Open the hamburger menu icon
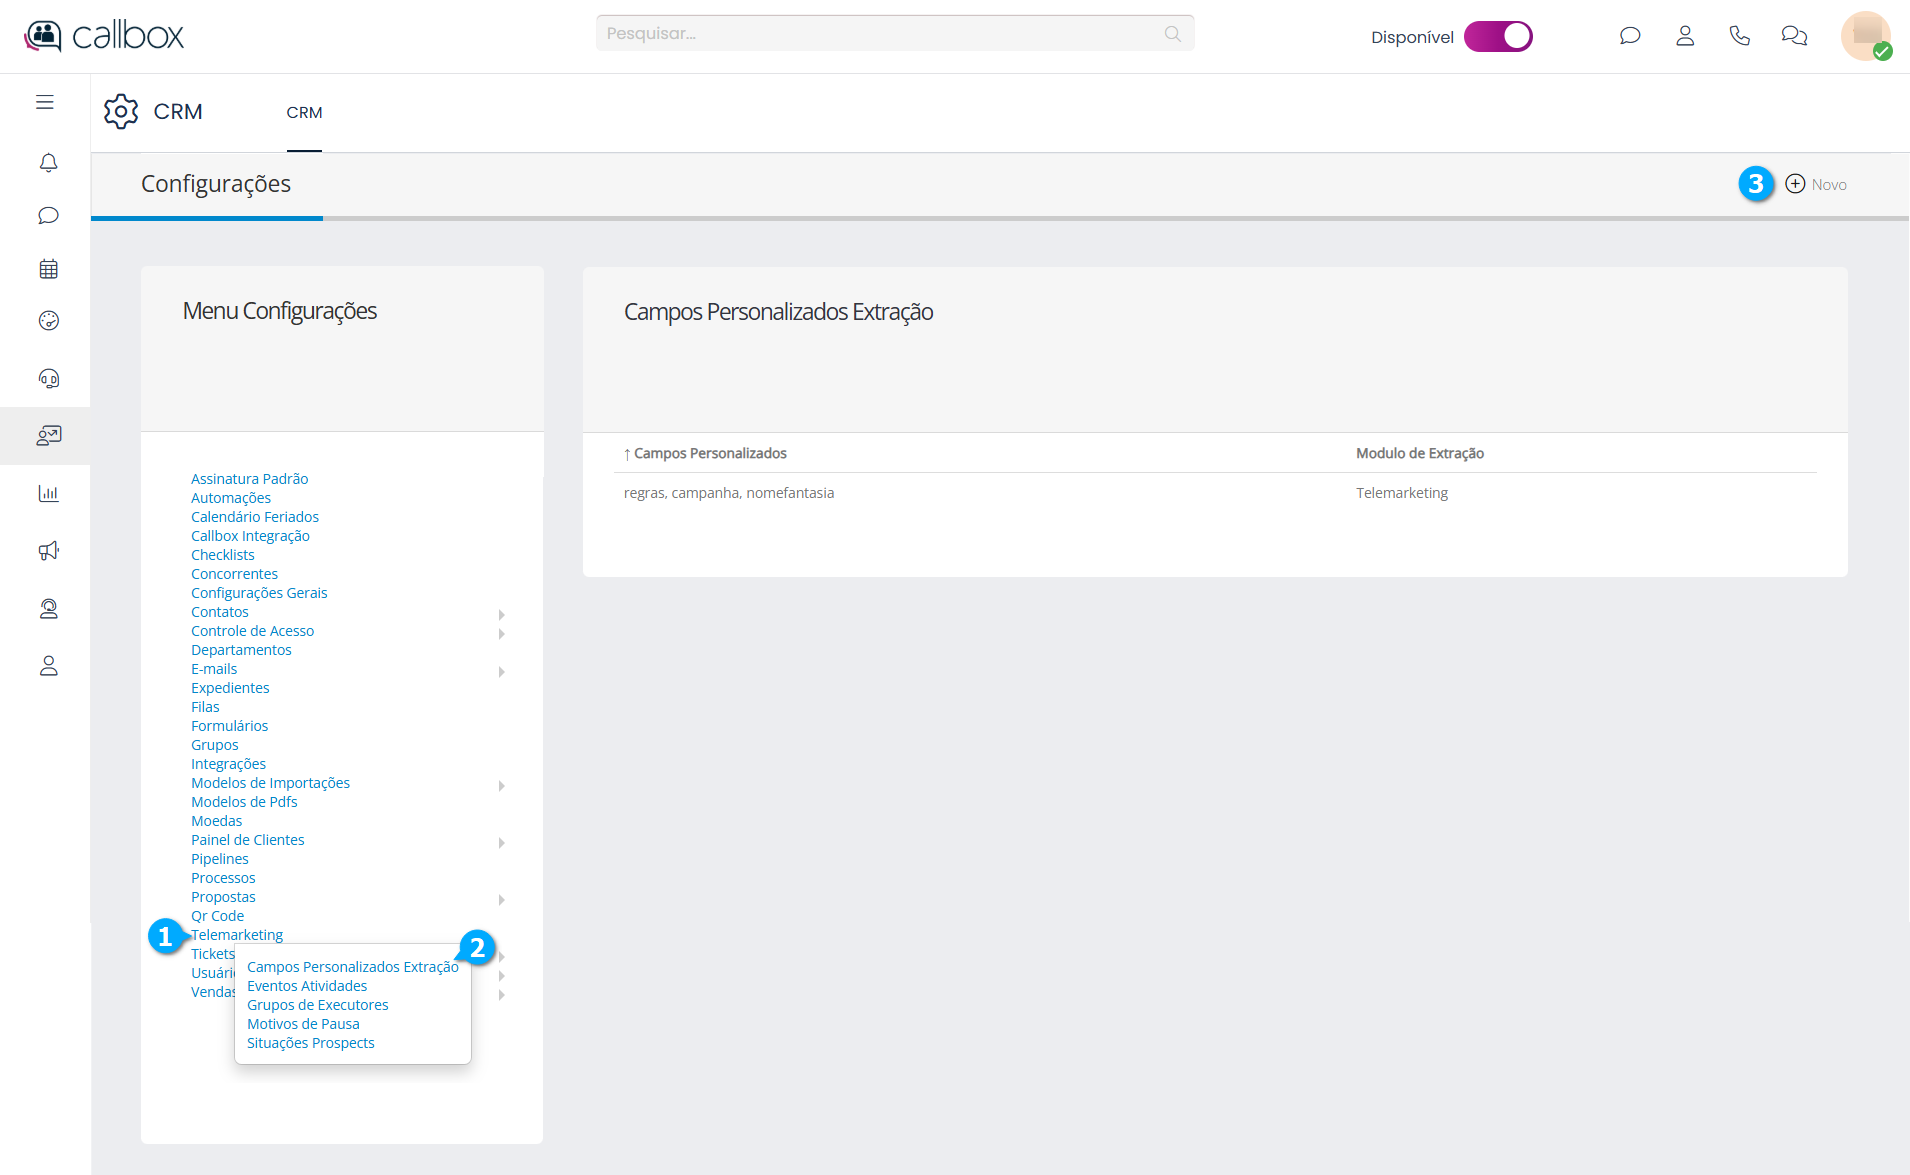Image resolution: width=1910 pixels, height=1175 pixels. pos(45,102)
